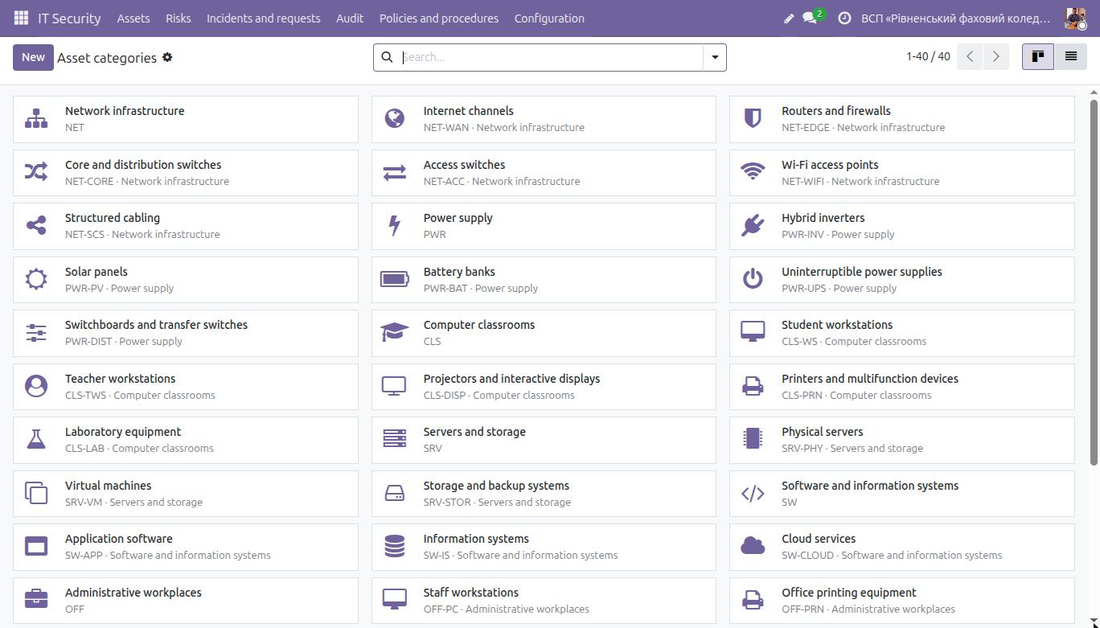Go to the next page of records
This screenshot has width=1100, height=628.
click(996, 57)
